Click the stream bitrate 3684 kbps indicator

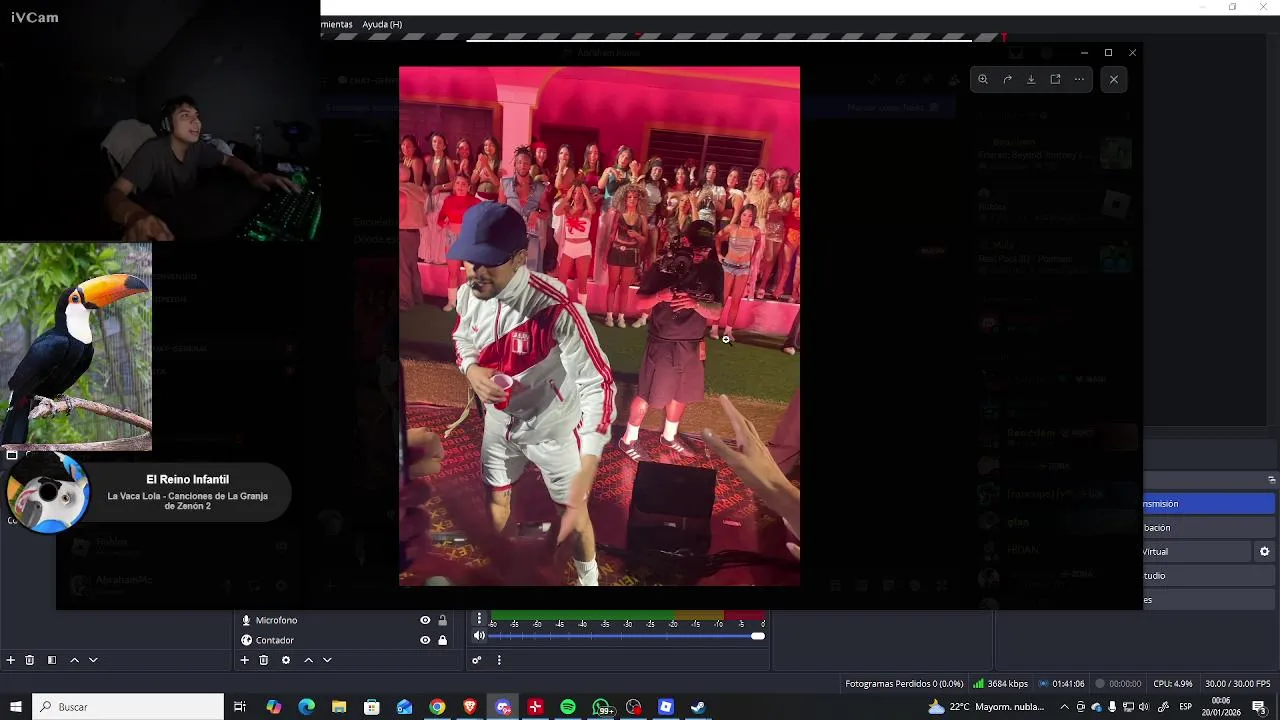[1001, 684]
